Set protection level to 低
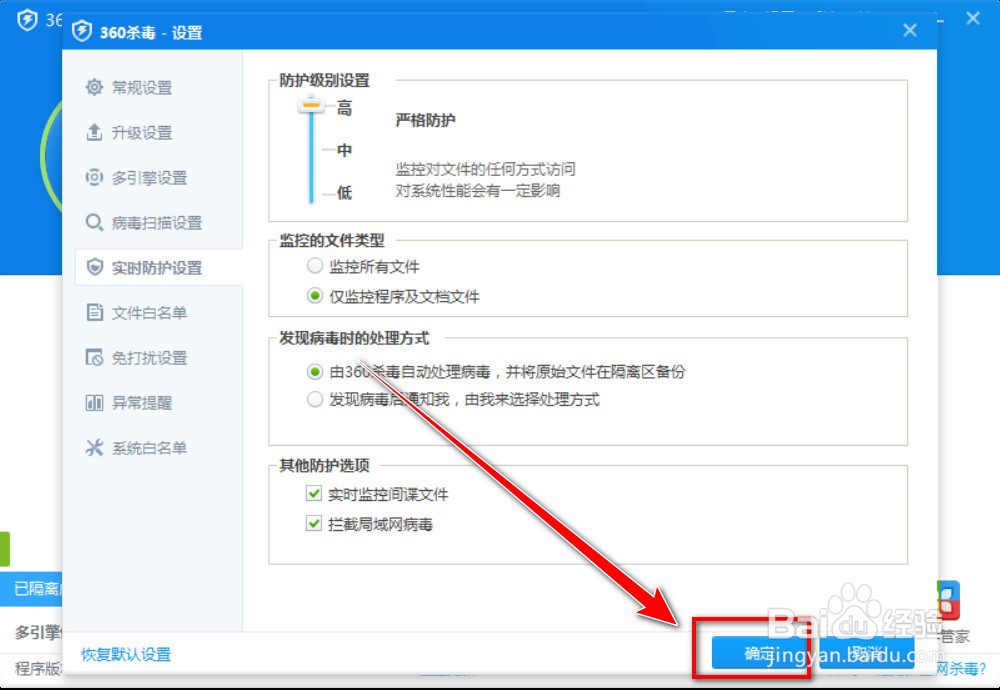This screenshot has width=1000, height=690. pos(344,193)
